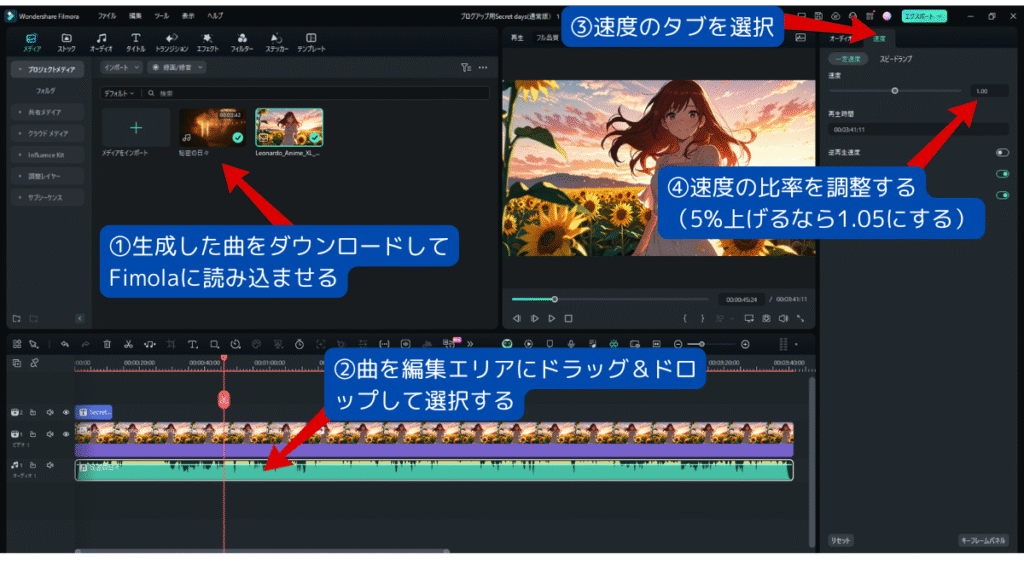Click the microphone voiceover icon in timeline toolbar
The width and height of the screenshot is (1024, 576).
(571, 344)
